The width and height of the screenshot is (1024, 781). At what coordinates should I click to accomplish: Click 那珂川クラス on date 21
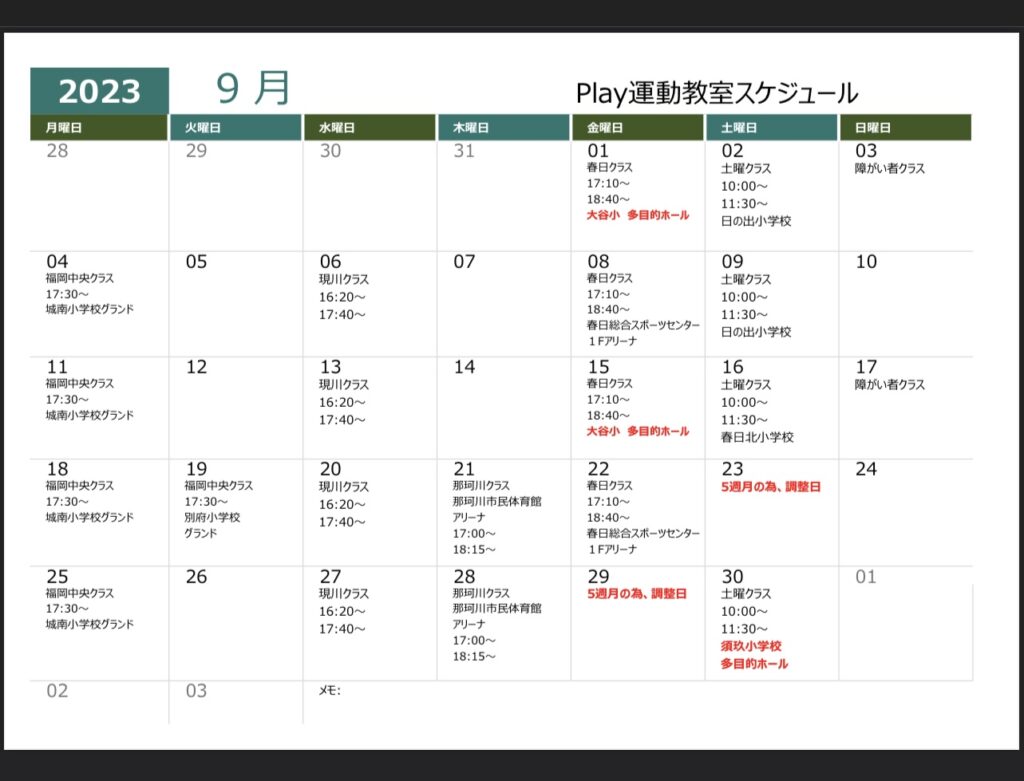[x=481, y=486]
